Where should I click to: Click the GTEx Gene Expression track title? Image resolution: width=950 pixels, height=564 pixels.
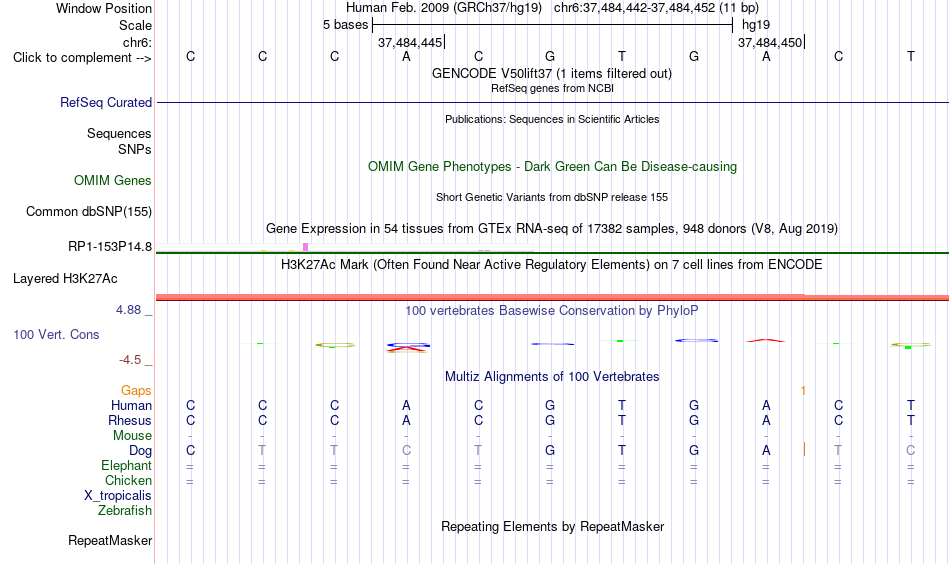(x=552, y=228)
